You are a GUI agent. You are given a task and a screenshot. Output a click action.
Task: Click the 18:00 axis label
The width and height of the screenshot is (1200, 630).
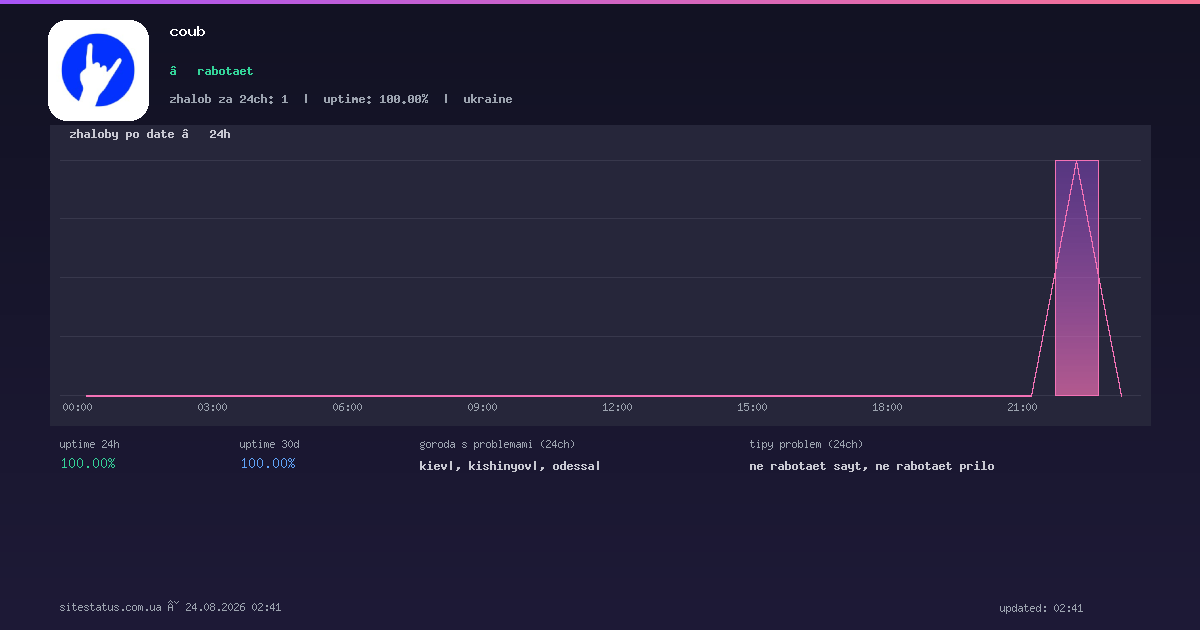tap(887, 407)
